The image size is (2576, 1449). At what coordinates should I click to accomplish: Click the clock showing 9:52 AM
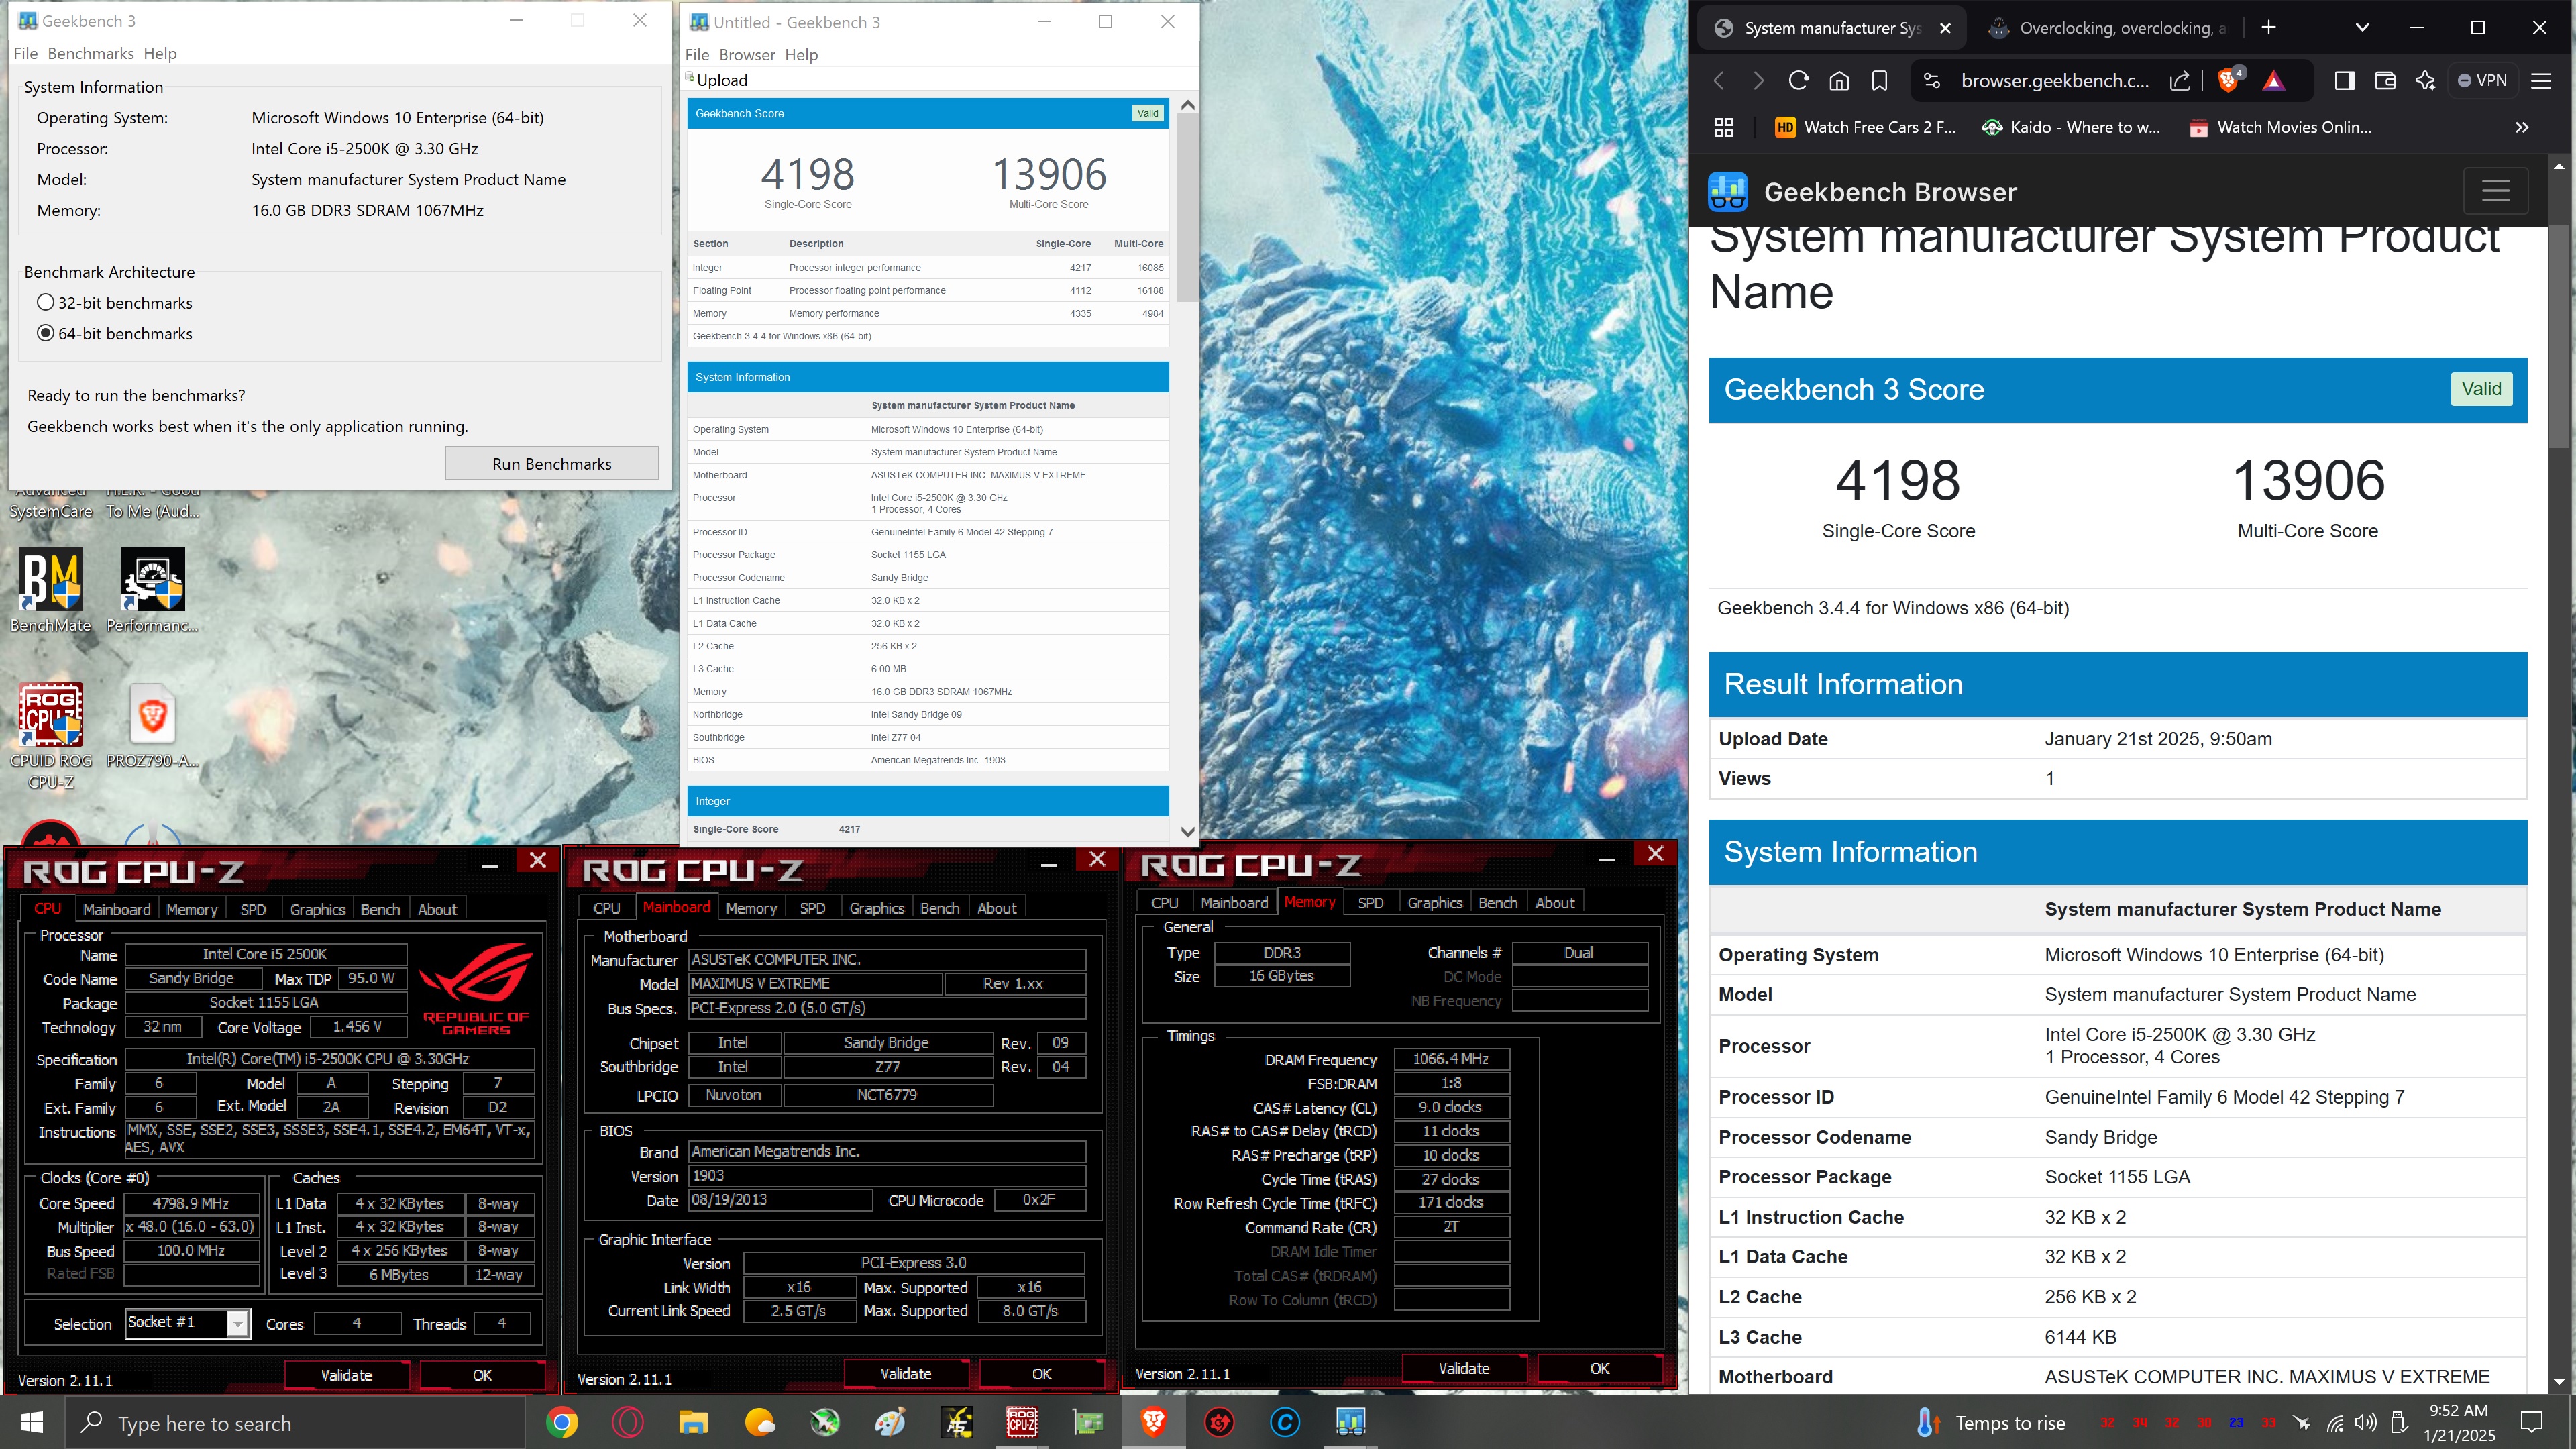point(2459,1422)
